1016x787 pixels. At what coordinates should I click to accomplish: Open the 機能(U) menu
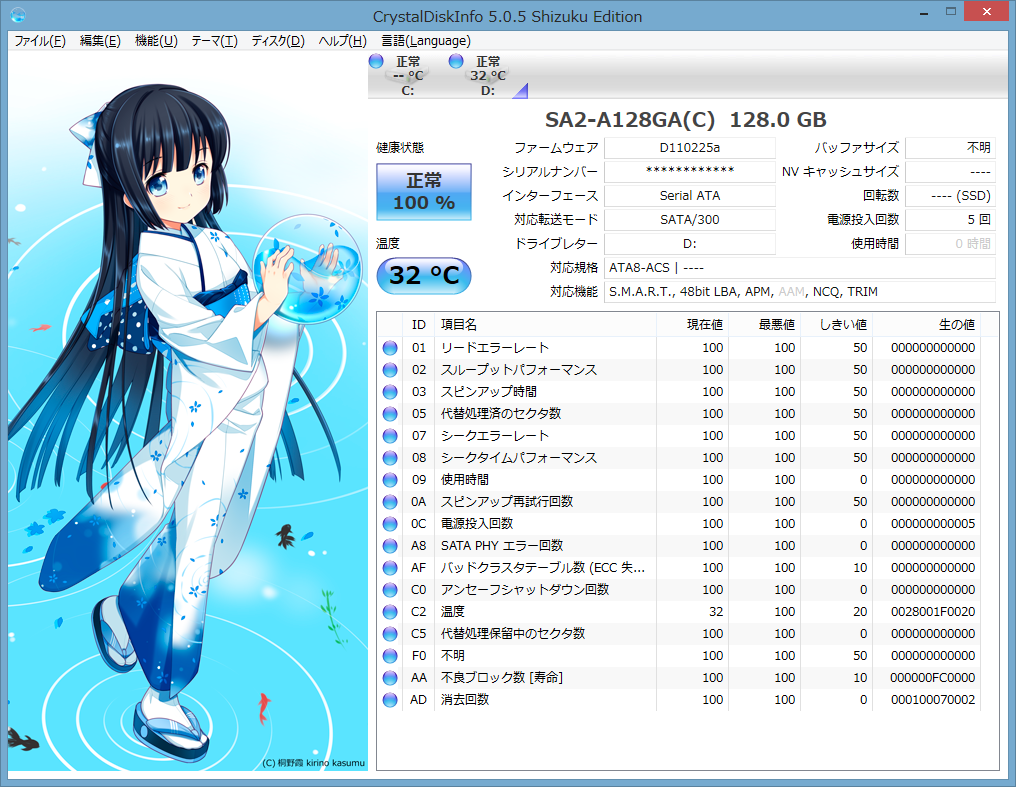(x=156, y=41)
